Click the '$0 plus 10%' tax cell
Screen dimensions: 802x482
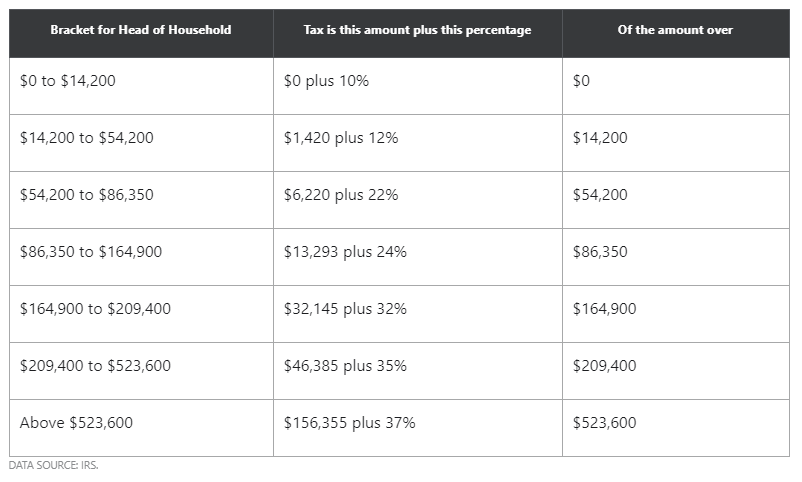click(x=418, y=86)
